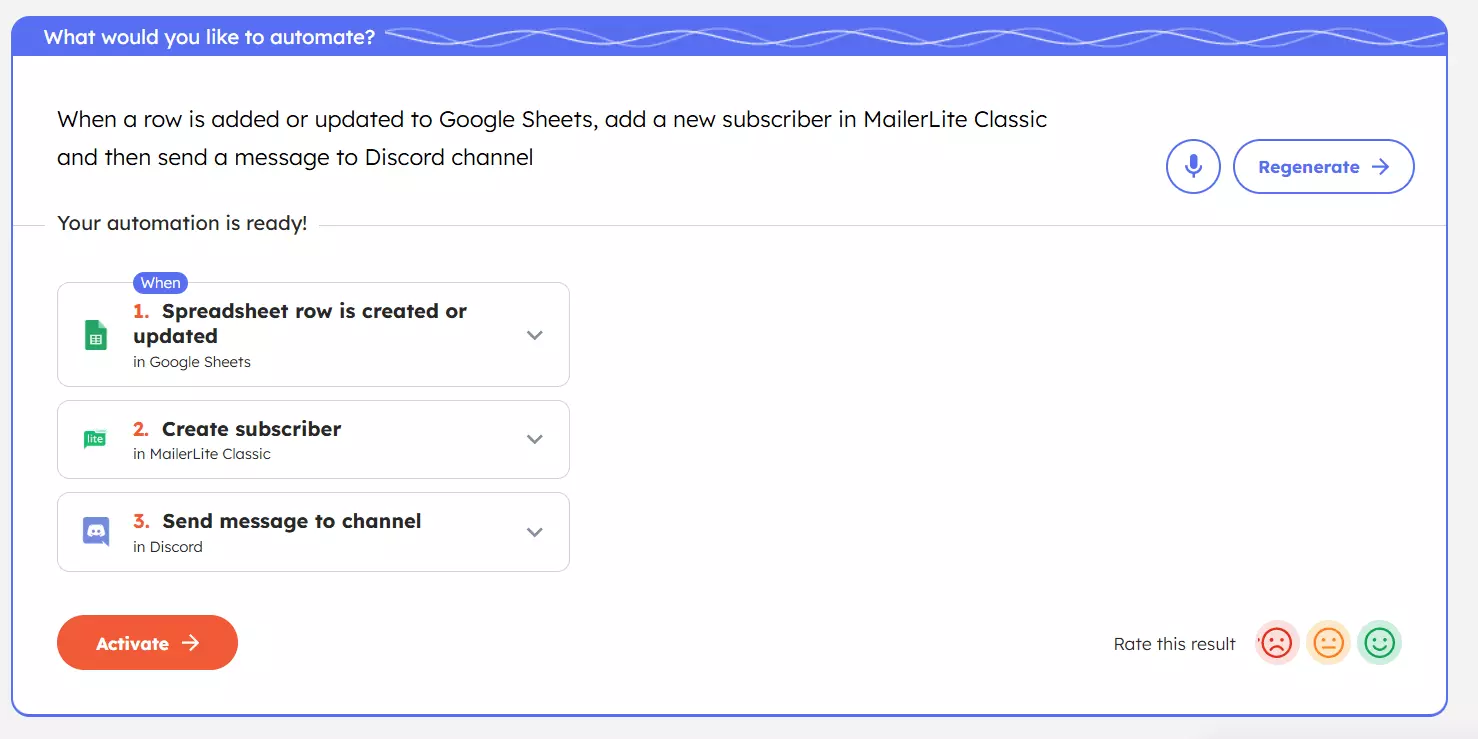Rate the result with the sad red face
Screen dimensions: 1478x739
[x=1276, y=643]
